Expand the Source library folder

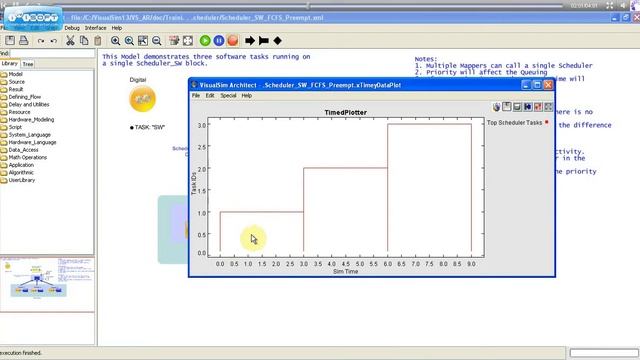click(x=17, y=82)
